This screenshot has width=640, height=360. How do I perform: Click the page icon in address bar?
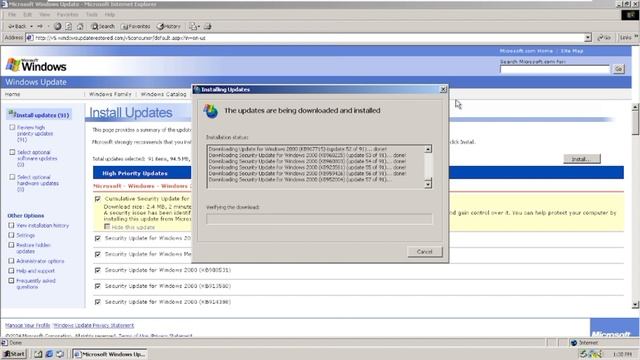coord(29,38)
